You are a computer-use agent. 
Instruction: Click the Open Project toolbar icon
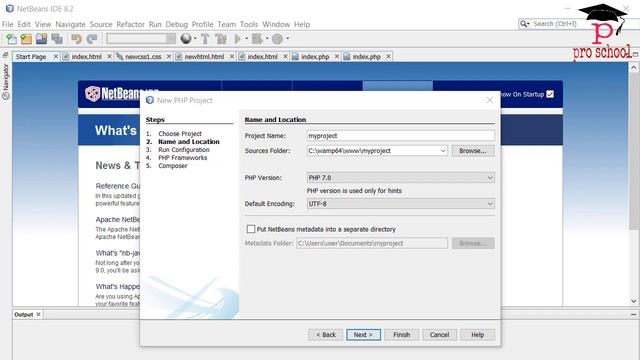click(x=41, y=39)
